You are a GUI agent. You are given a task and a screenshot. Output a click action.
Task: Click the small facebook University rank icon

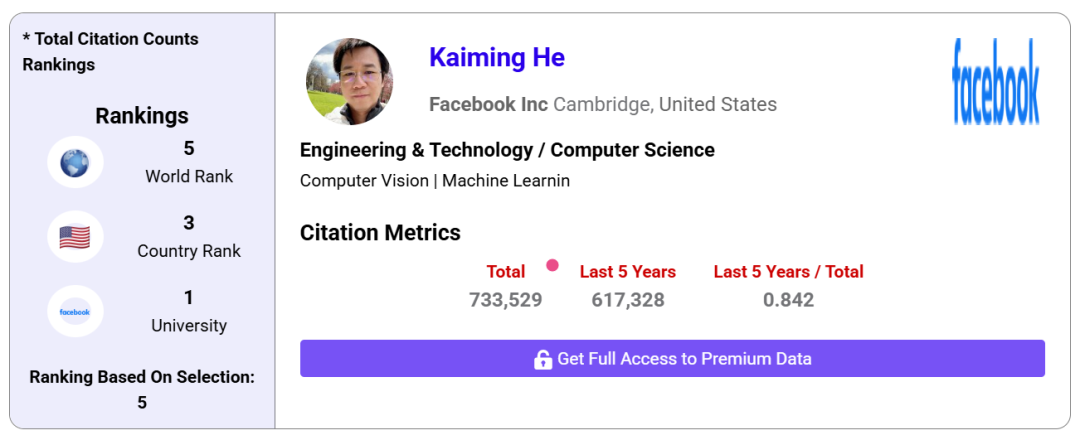pyautogui.click(x=75, y=312)
